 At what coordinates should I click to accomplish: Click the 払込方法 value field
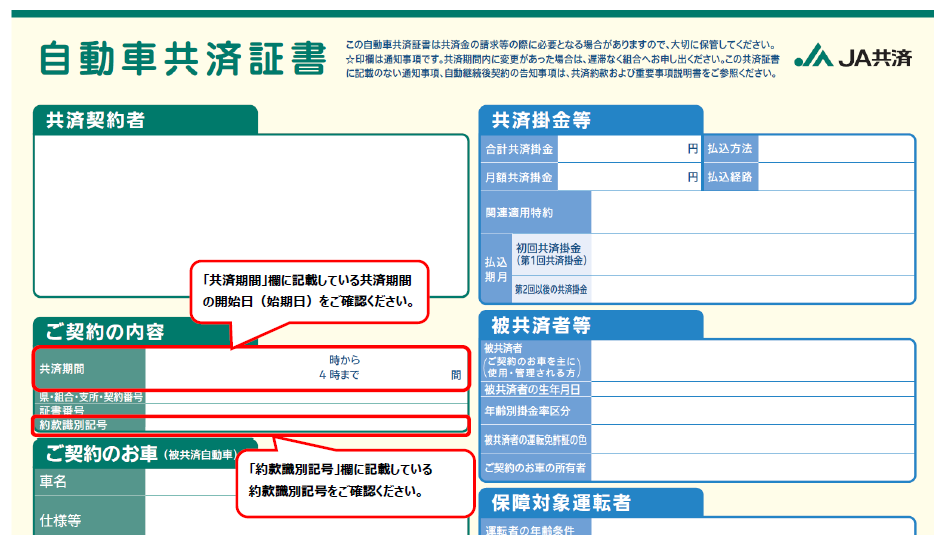(x=836, y=149)
